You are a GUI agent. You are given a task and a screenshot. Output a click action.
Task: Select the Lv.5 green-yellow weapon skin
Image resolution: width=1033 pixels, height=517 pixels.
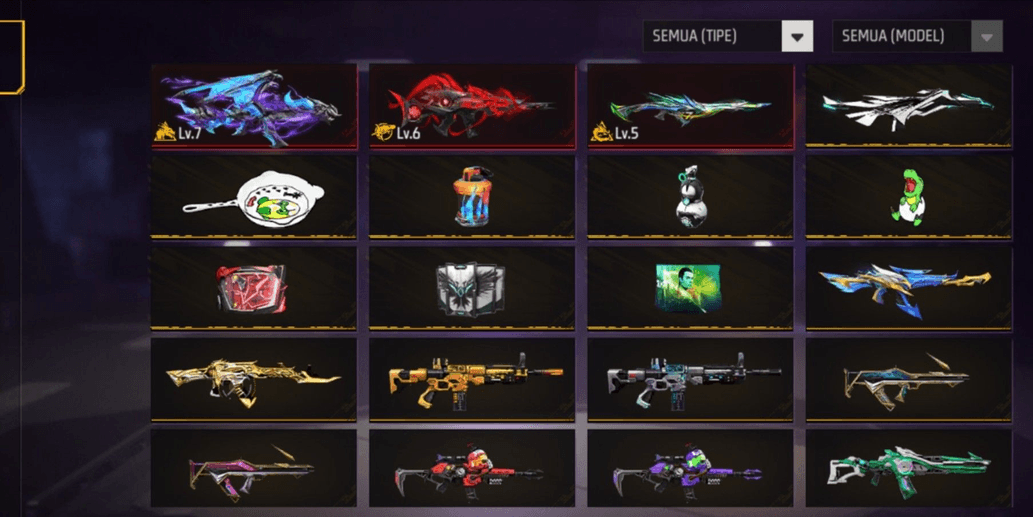[x=690, y=106]
